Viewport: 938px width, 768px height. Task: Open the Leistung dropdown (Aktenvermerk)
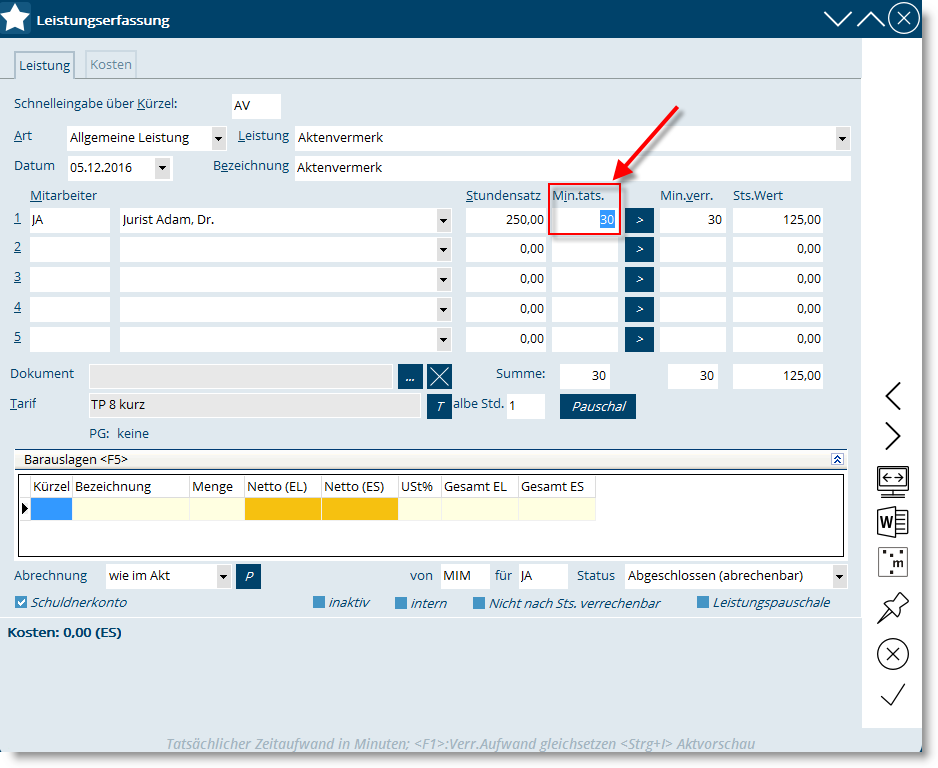(x=842, y=139)
